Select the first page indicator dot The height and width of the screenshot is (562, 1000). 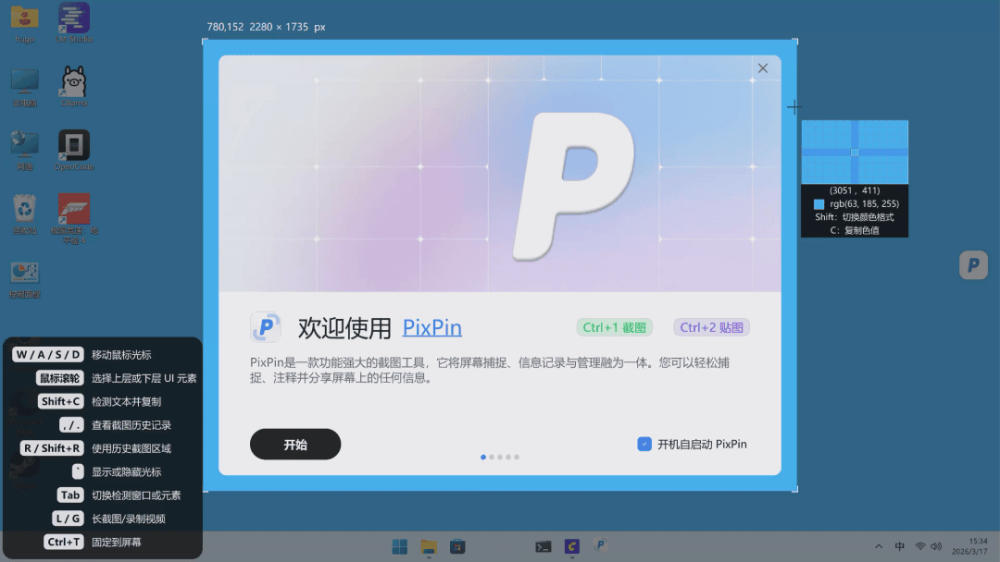tap(483, 457)
